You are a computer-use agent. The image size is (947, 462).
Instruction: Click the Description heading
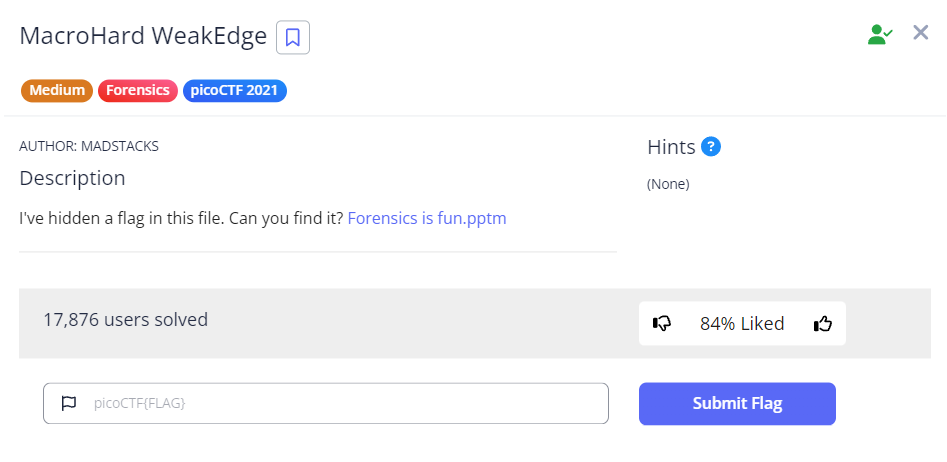point(73,178)
